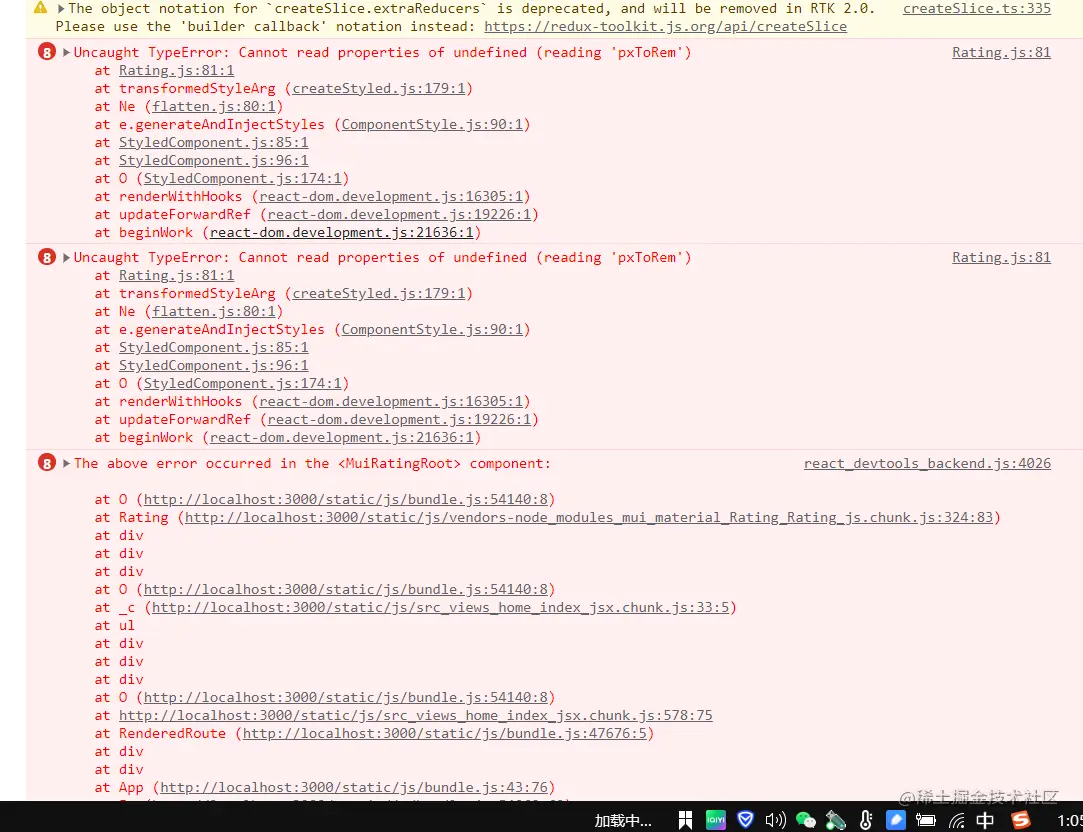The height and width of the screenshot is (832, 1083).
Task: Open ComponentStyle.js:90:1 in first error's stack trace
Action: tap(432, 124)
